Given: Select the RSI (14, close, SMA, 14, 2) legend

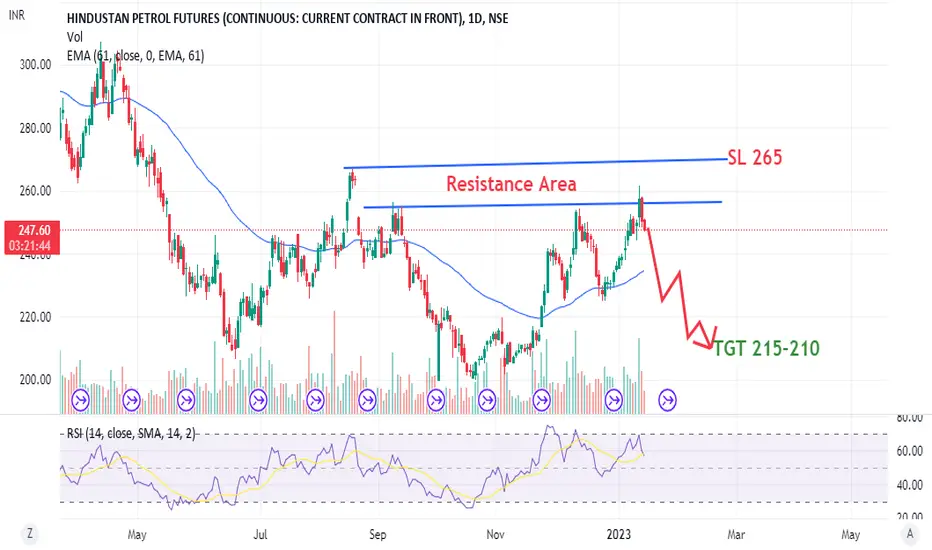Looking at the screenshot, I should click(131, 433).
